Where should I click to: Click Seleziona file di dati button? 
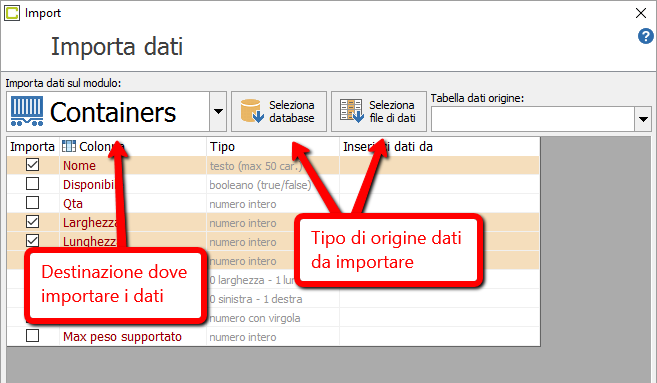click(x=379, y=111)
